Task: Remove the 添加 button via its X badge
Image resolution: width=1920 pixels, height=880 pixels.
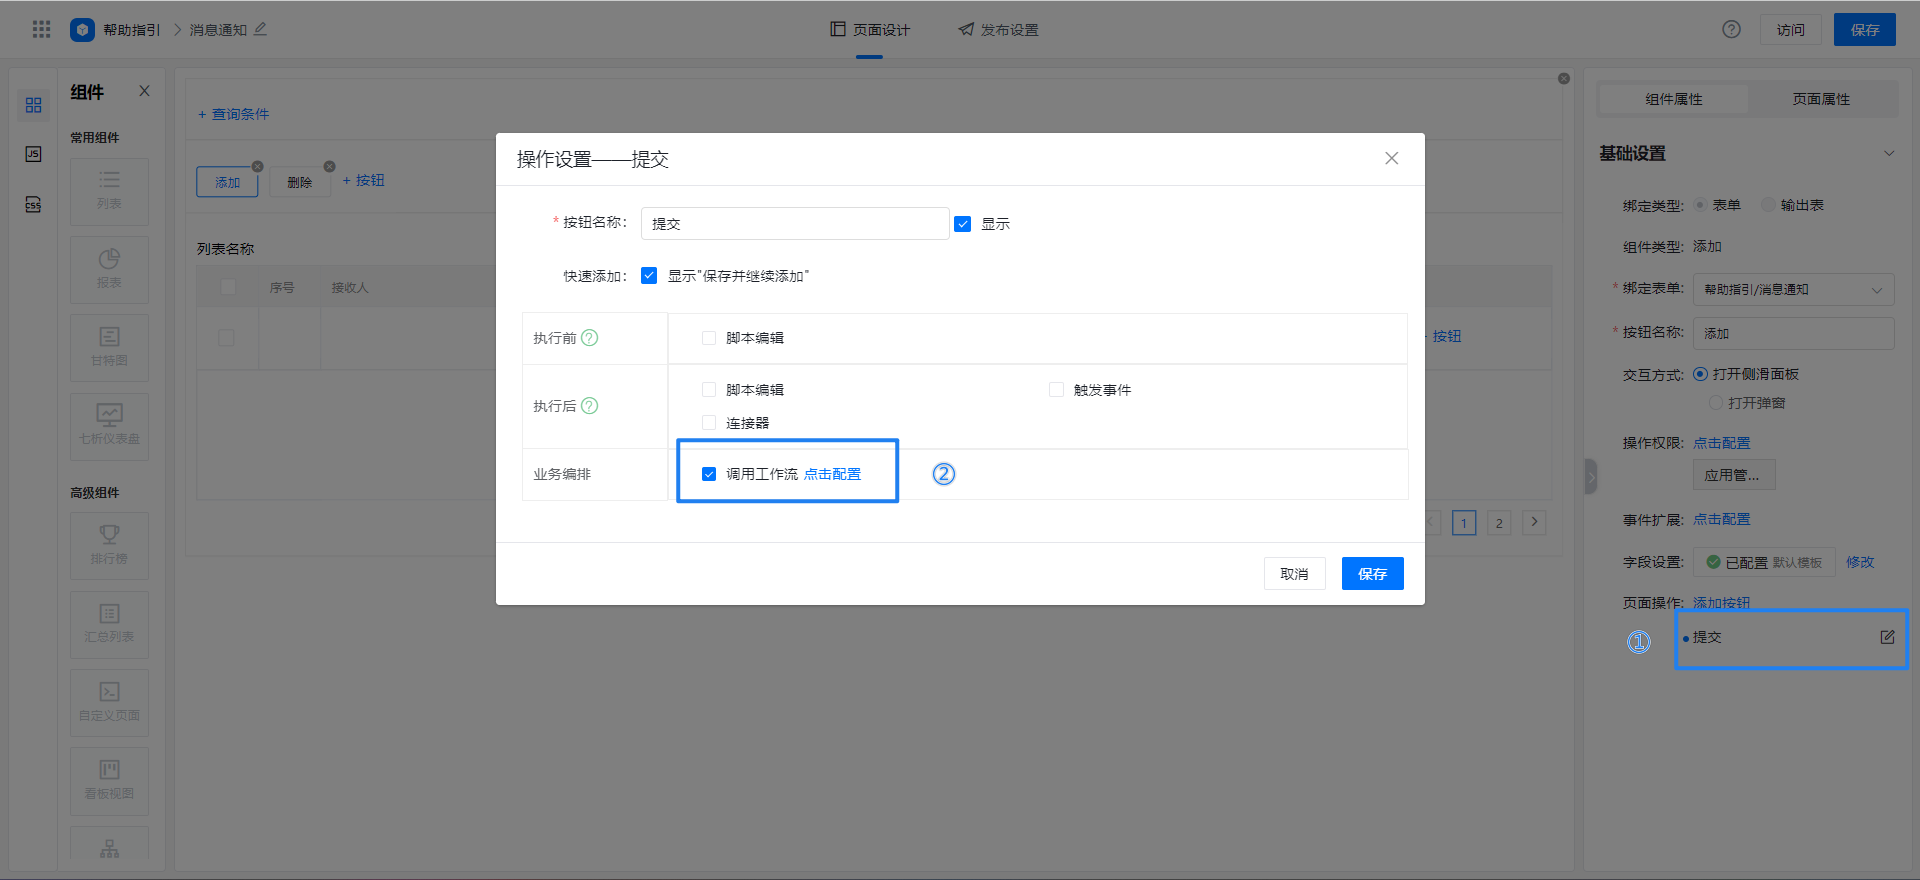Action: pos(258,166)
